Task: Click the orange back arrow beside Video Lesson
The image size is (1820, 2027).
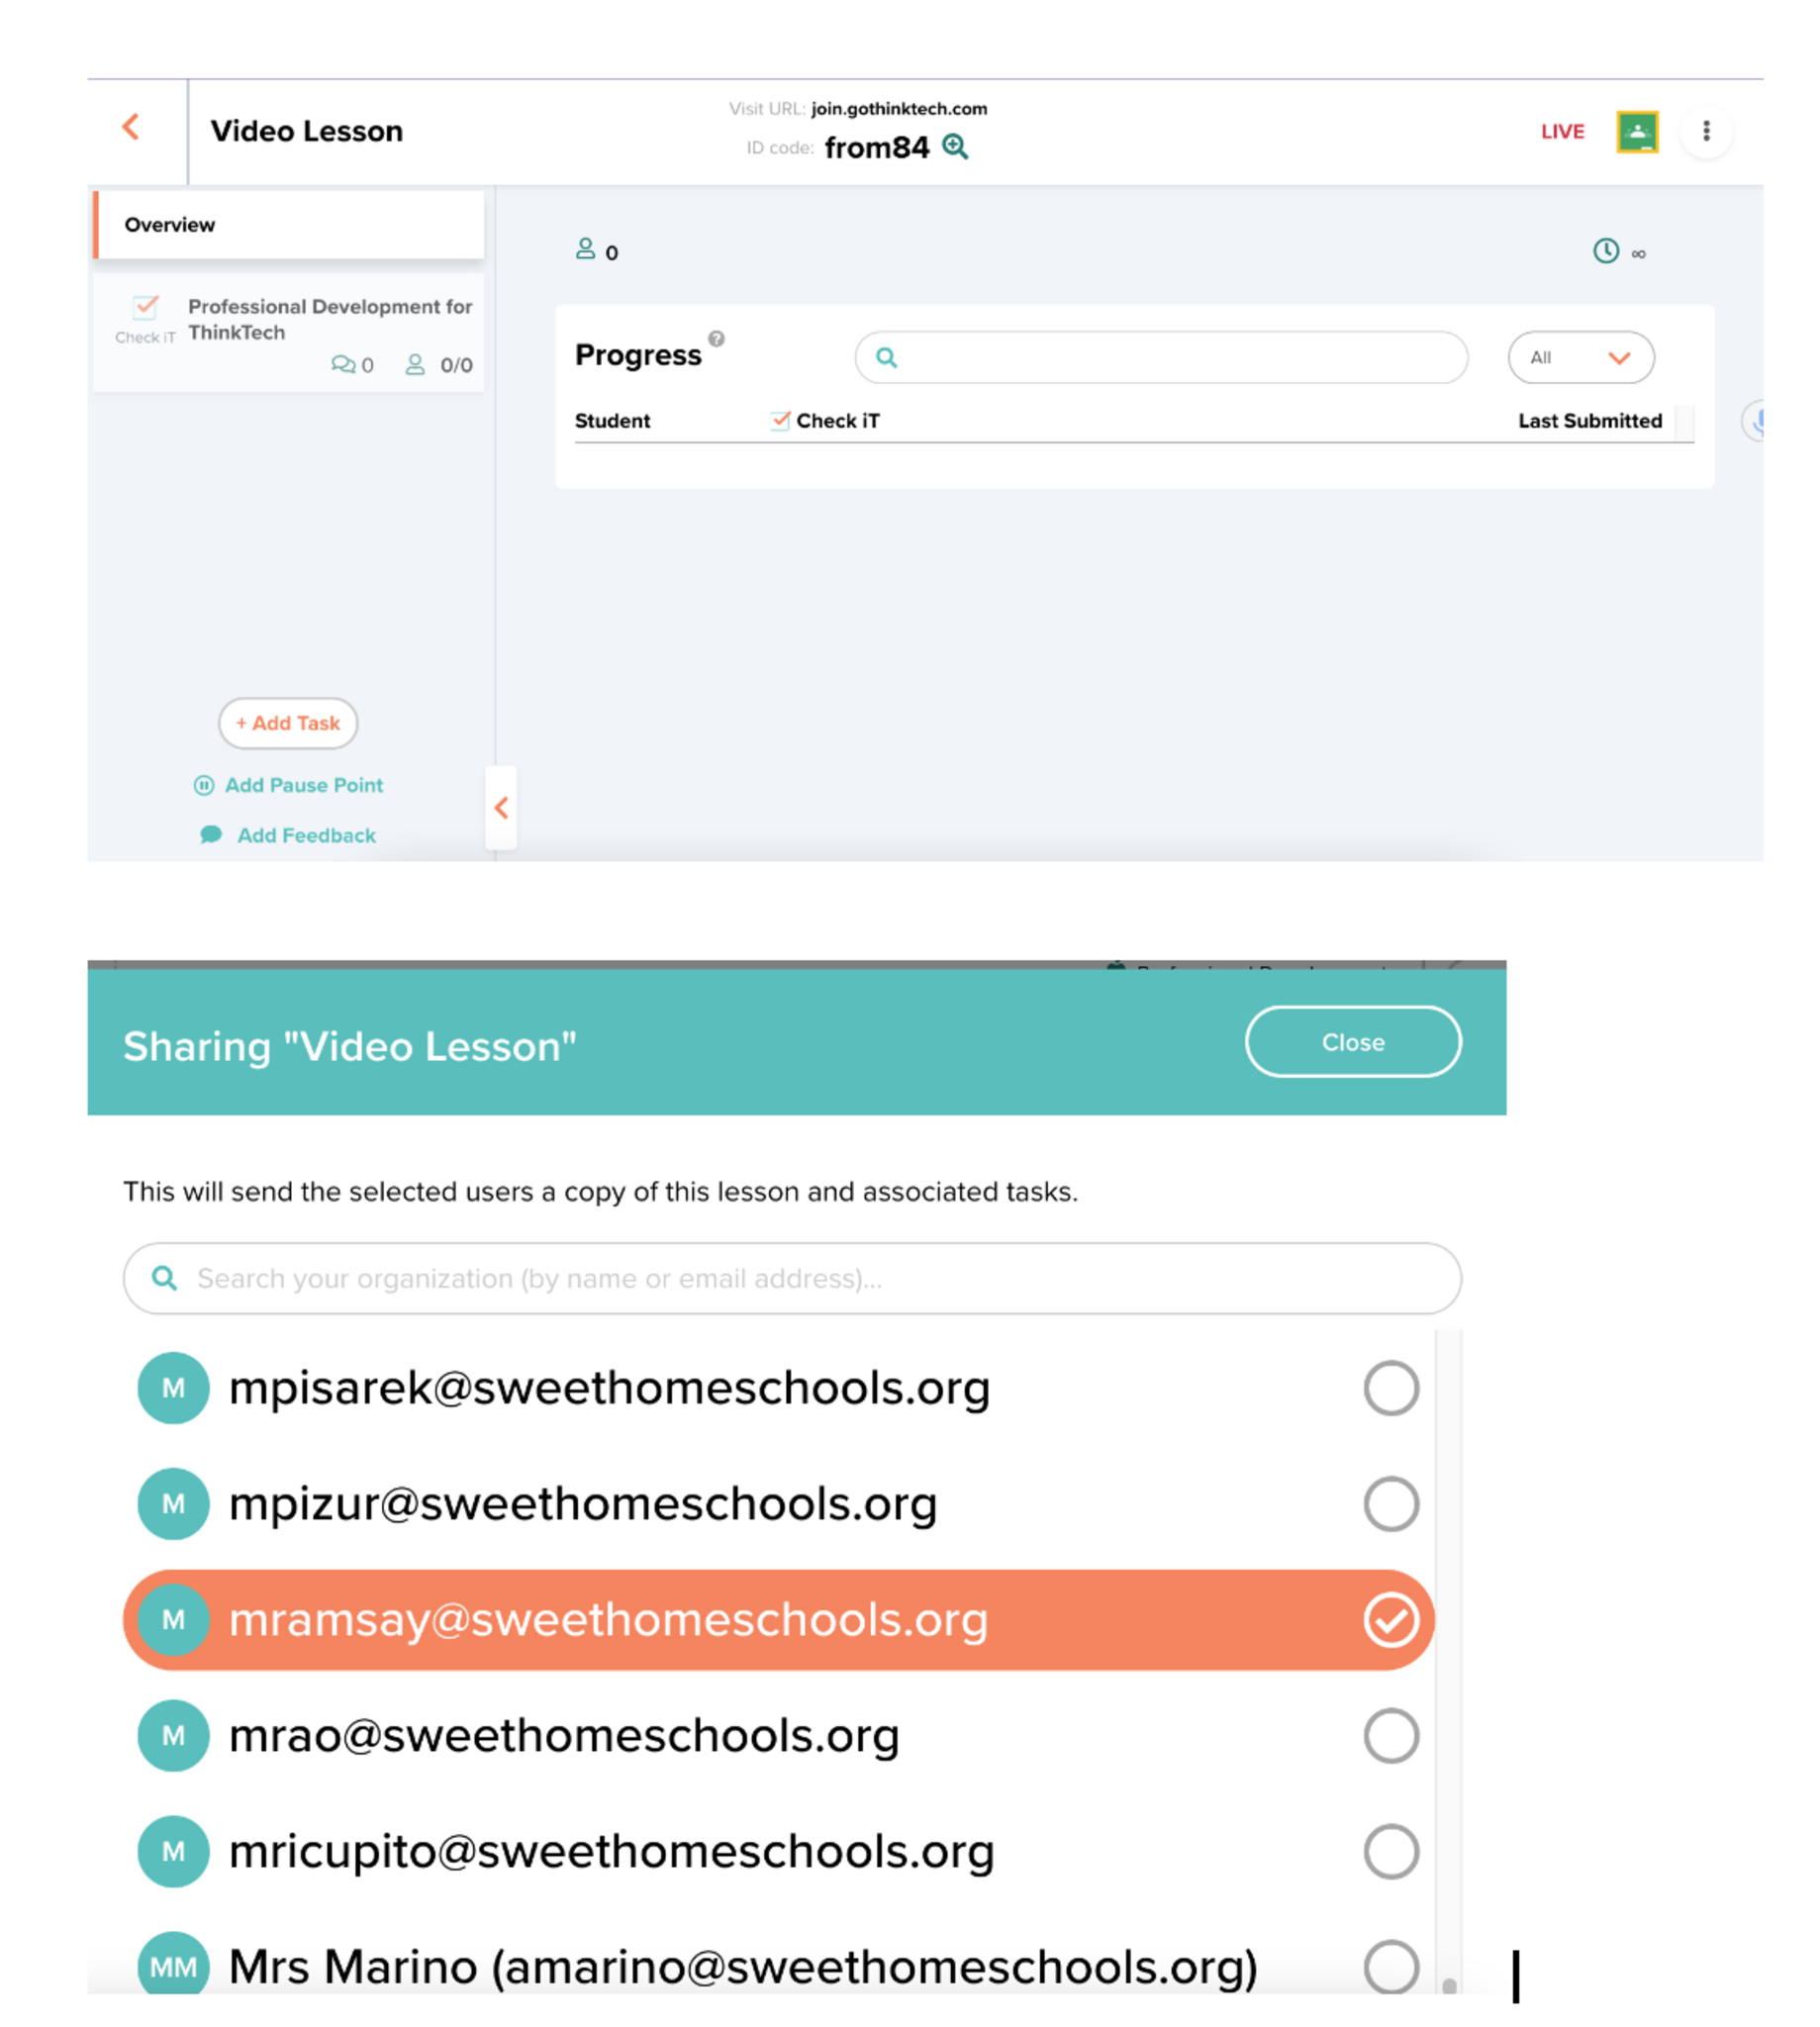Action: tap(130, 127)
